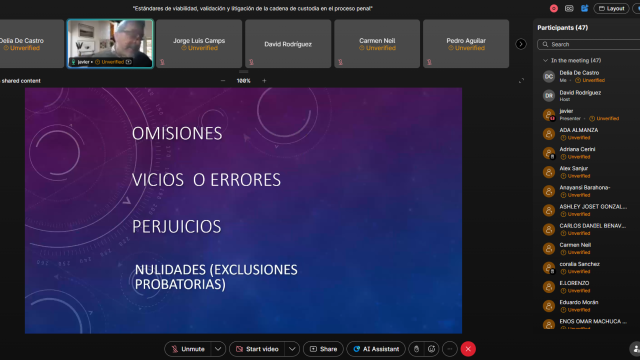Click the meeting title text at top
Screen dimensions: 640x360
(x=253, y=8)
